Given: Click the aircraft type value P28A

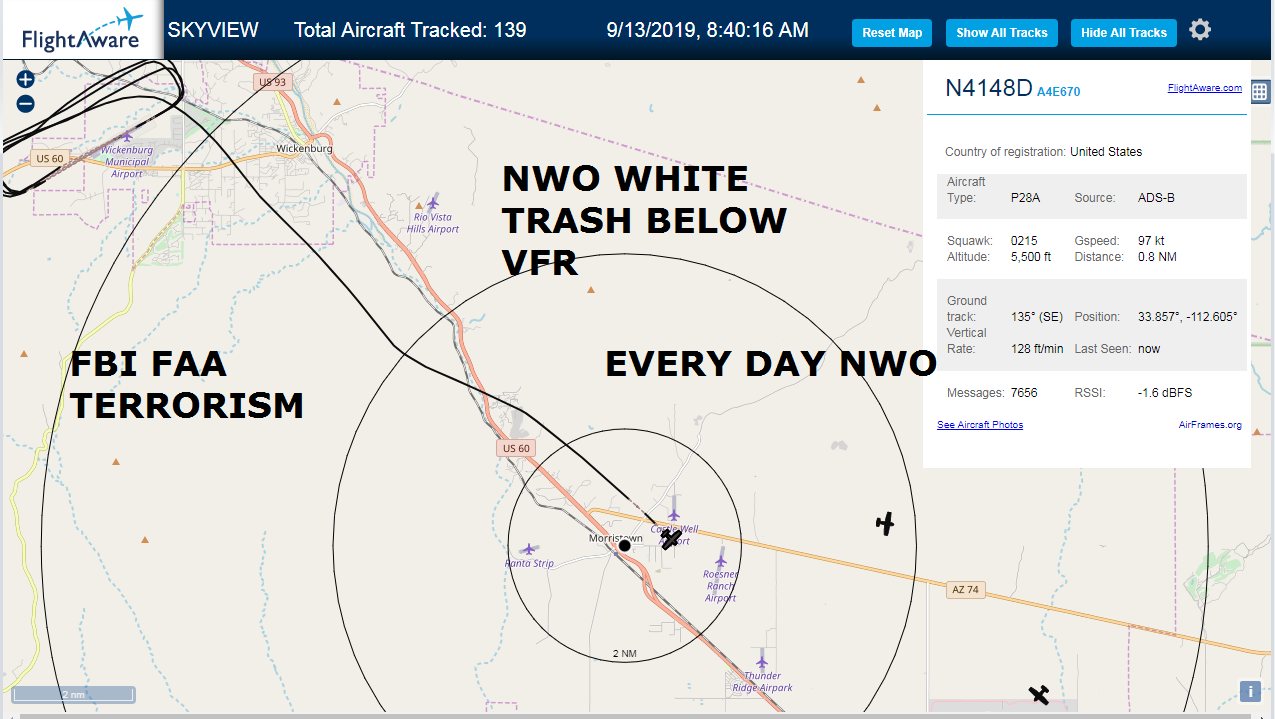Looking at the screenshot, I should pos(1025,198).
